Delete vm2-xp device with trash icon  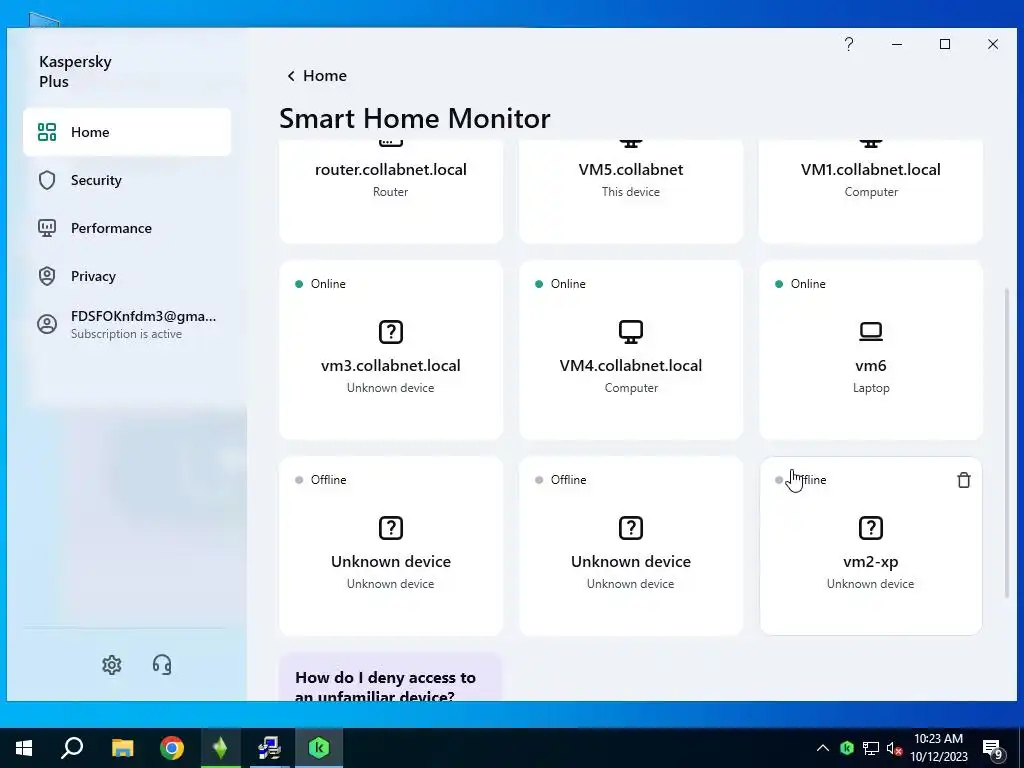click(964, 480)
